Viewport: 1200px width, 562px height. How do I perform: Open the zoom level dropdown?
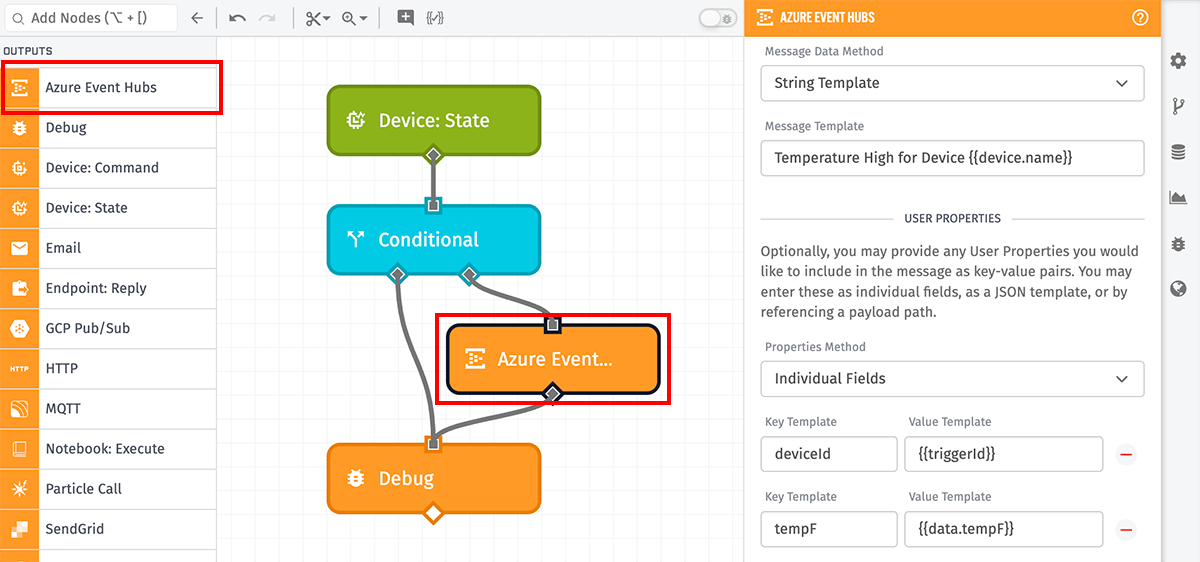[x=354, y=18]
